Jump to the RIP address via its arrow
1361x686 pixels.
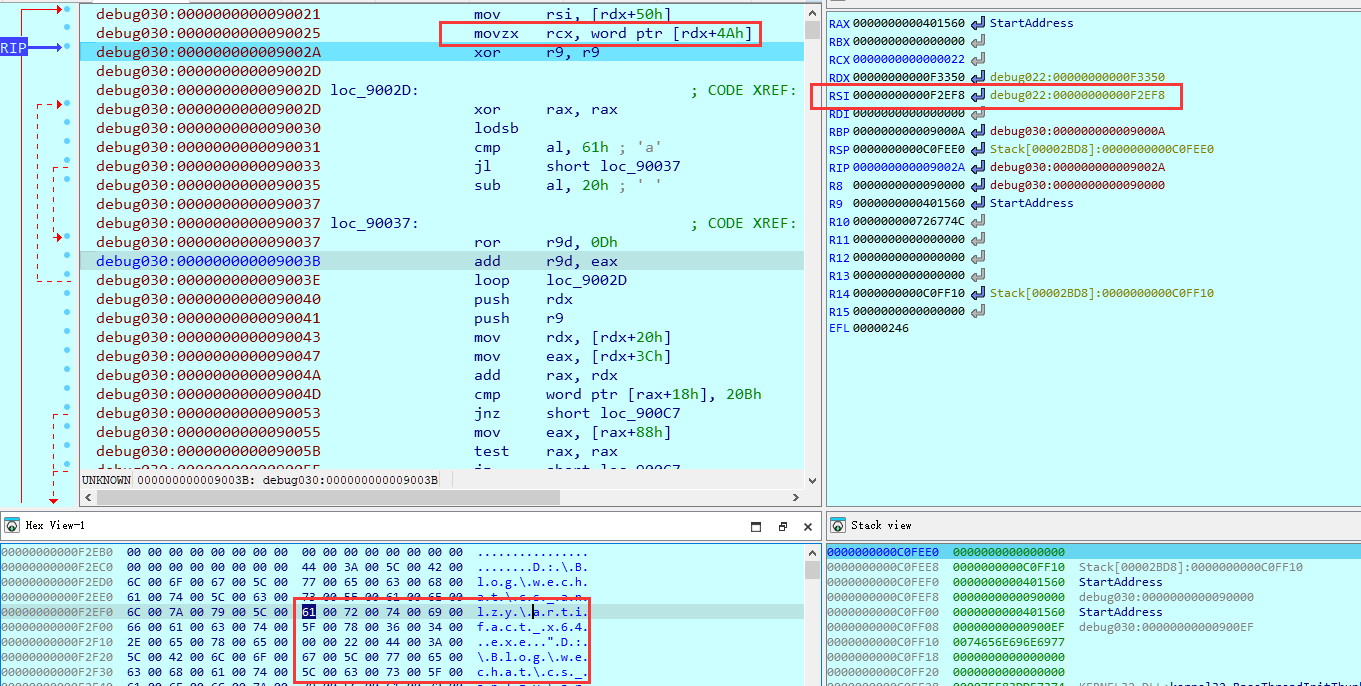[978, 167]
